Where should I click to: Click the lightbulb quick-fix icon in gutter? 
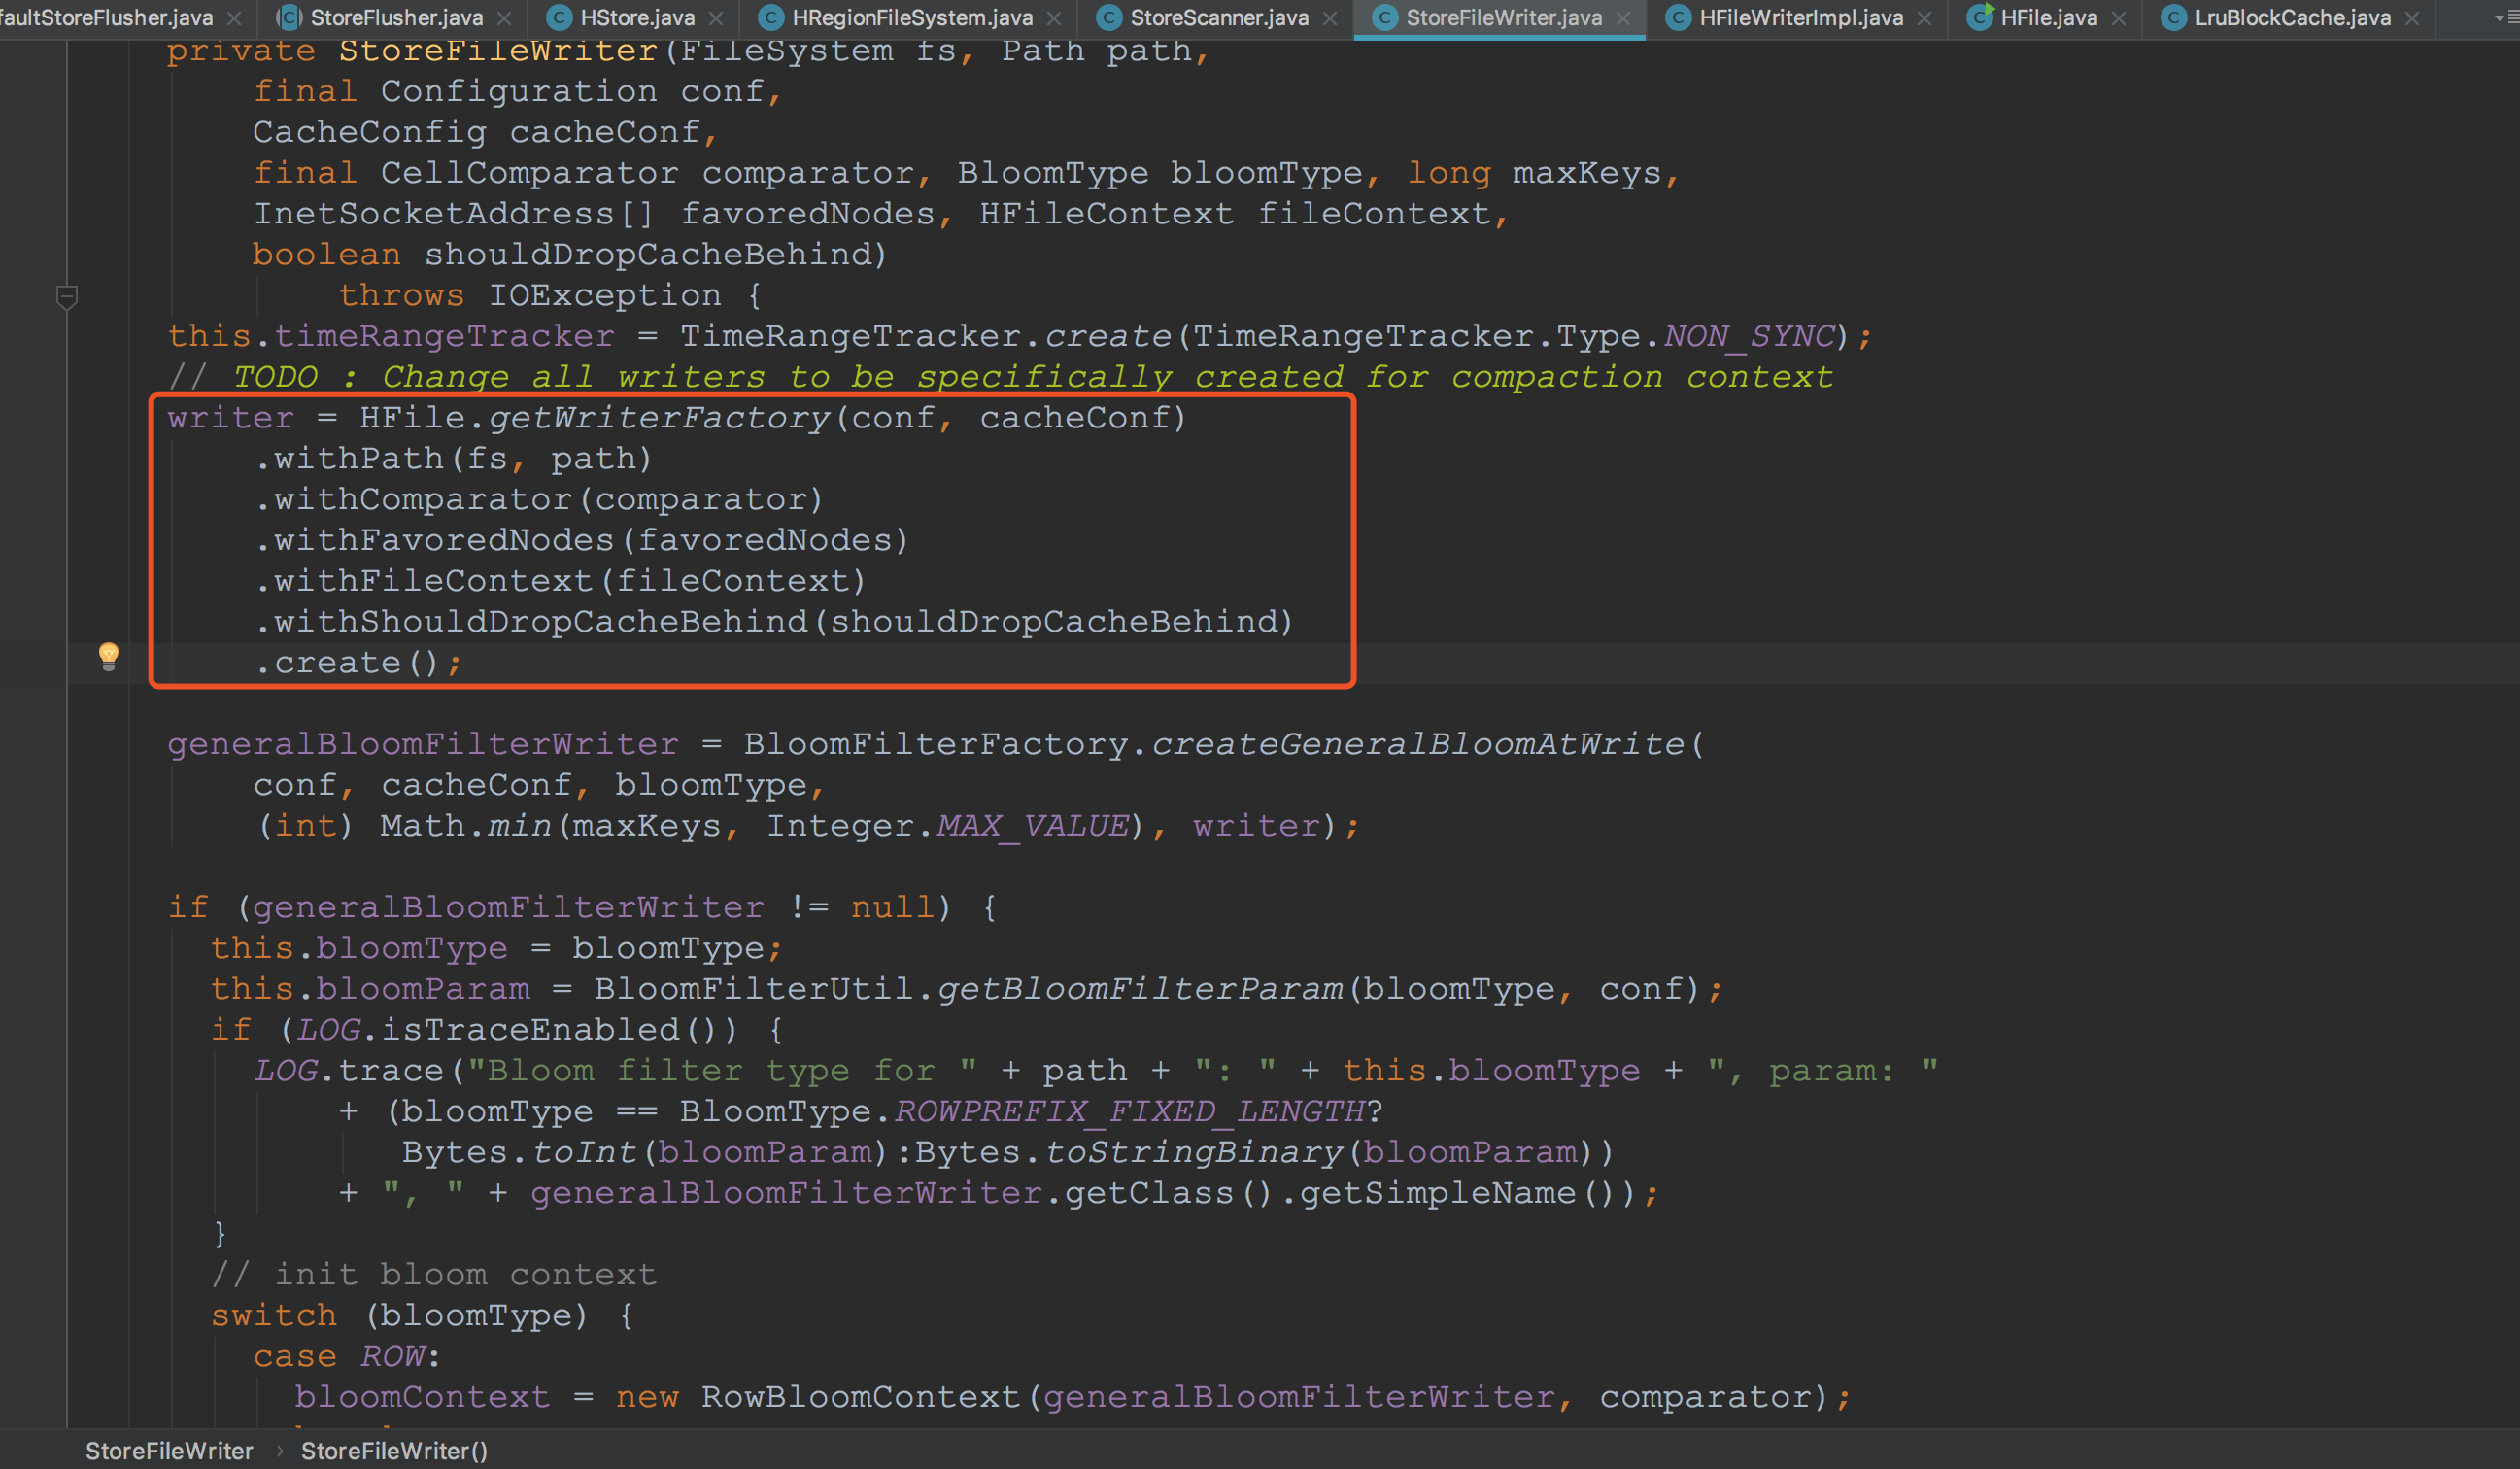tap(109, 656)
